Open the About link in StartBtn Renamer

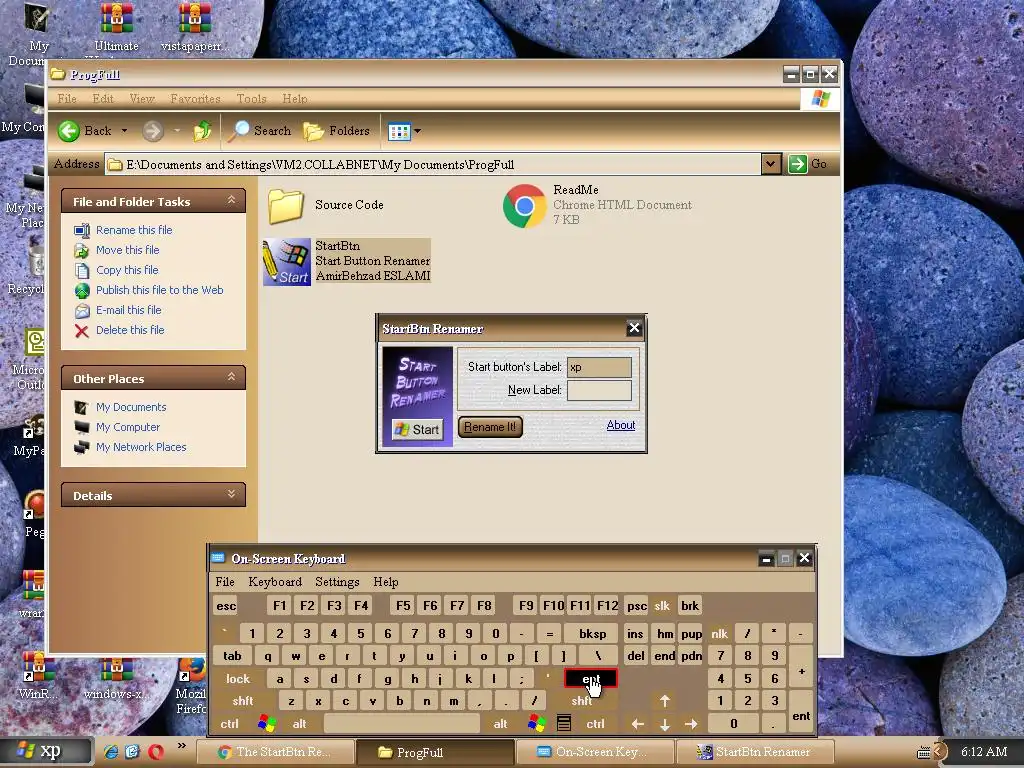620,425
